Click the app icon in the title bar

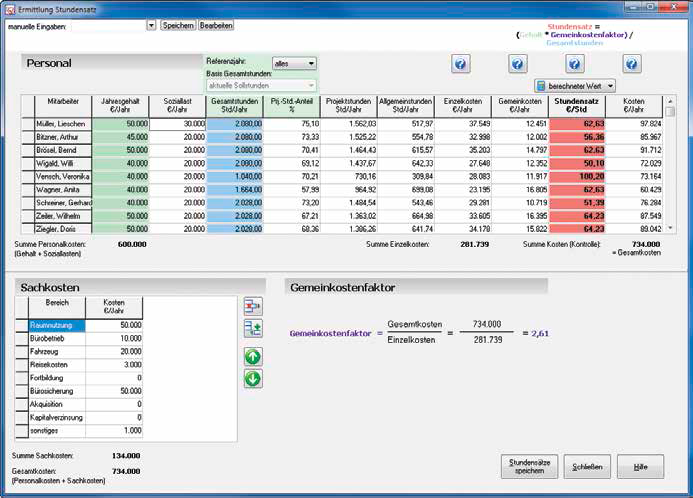pyautogui.click(x=9, y=9)
